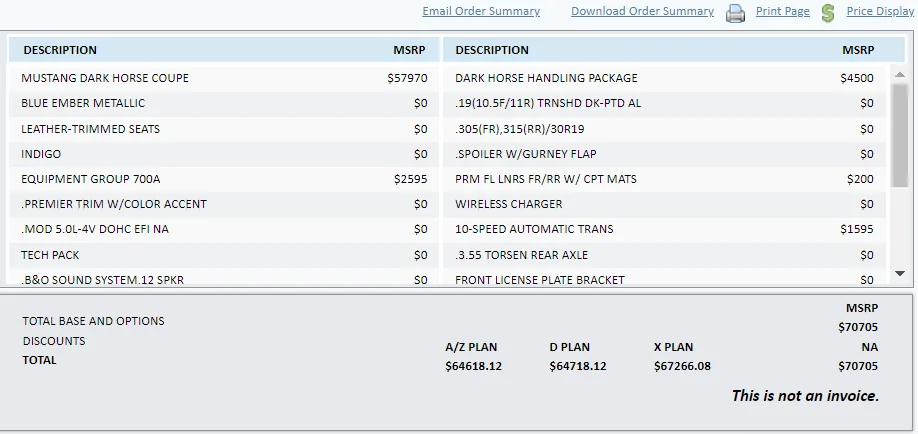This screenshot has width=918, height=434.
Task: Click the $64618.12 A/Z plan price
Action: click(474, 367)
